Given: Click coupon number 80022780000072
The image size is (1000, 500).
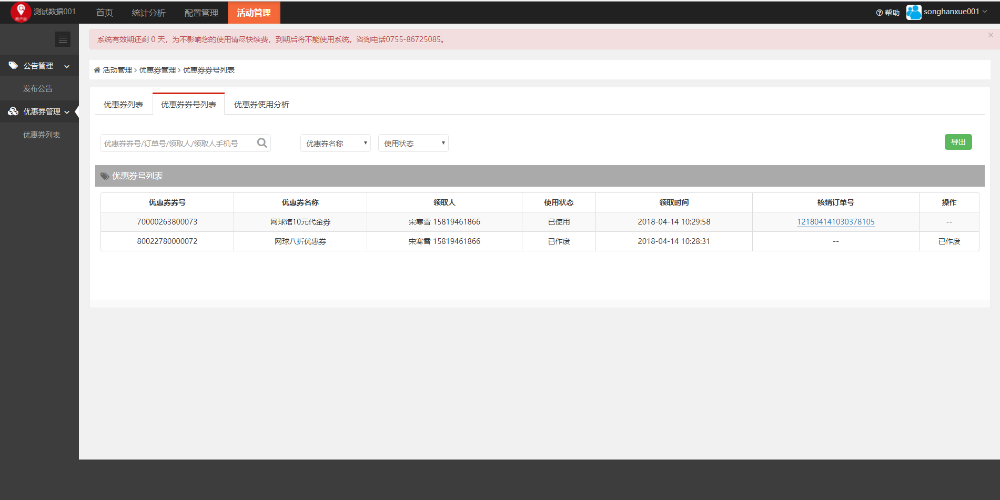Looking at the screenshot, I should tap(167, 241).
